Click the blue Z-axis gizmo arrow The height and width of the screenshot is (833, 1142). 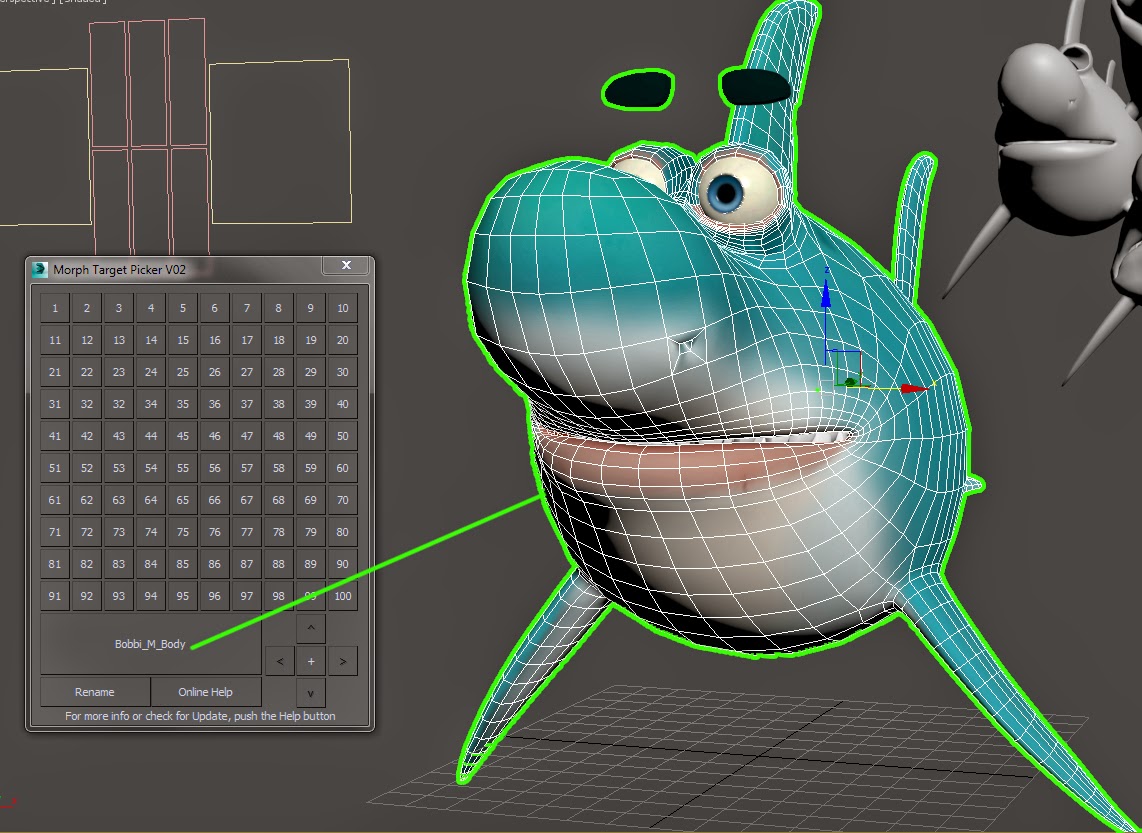pyautogui.click(x=826, y=293)
